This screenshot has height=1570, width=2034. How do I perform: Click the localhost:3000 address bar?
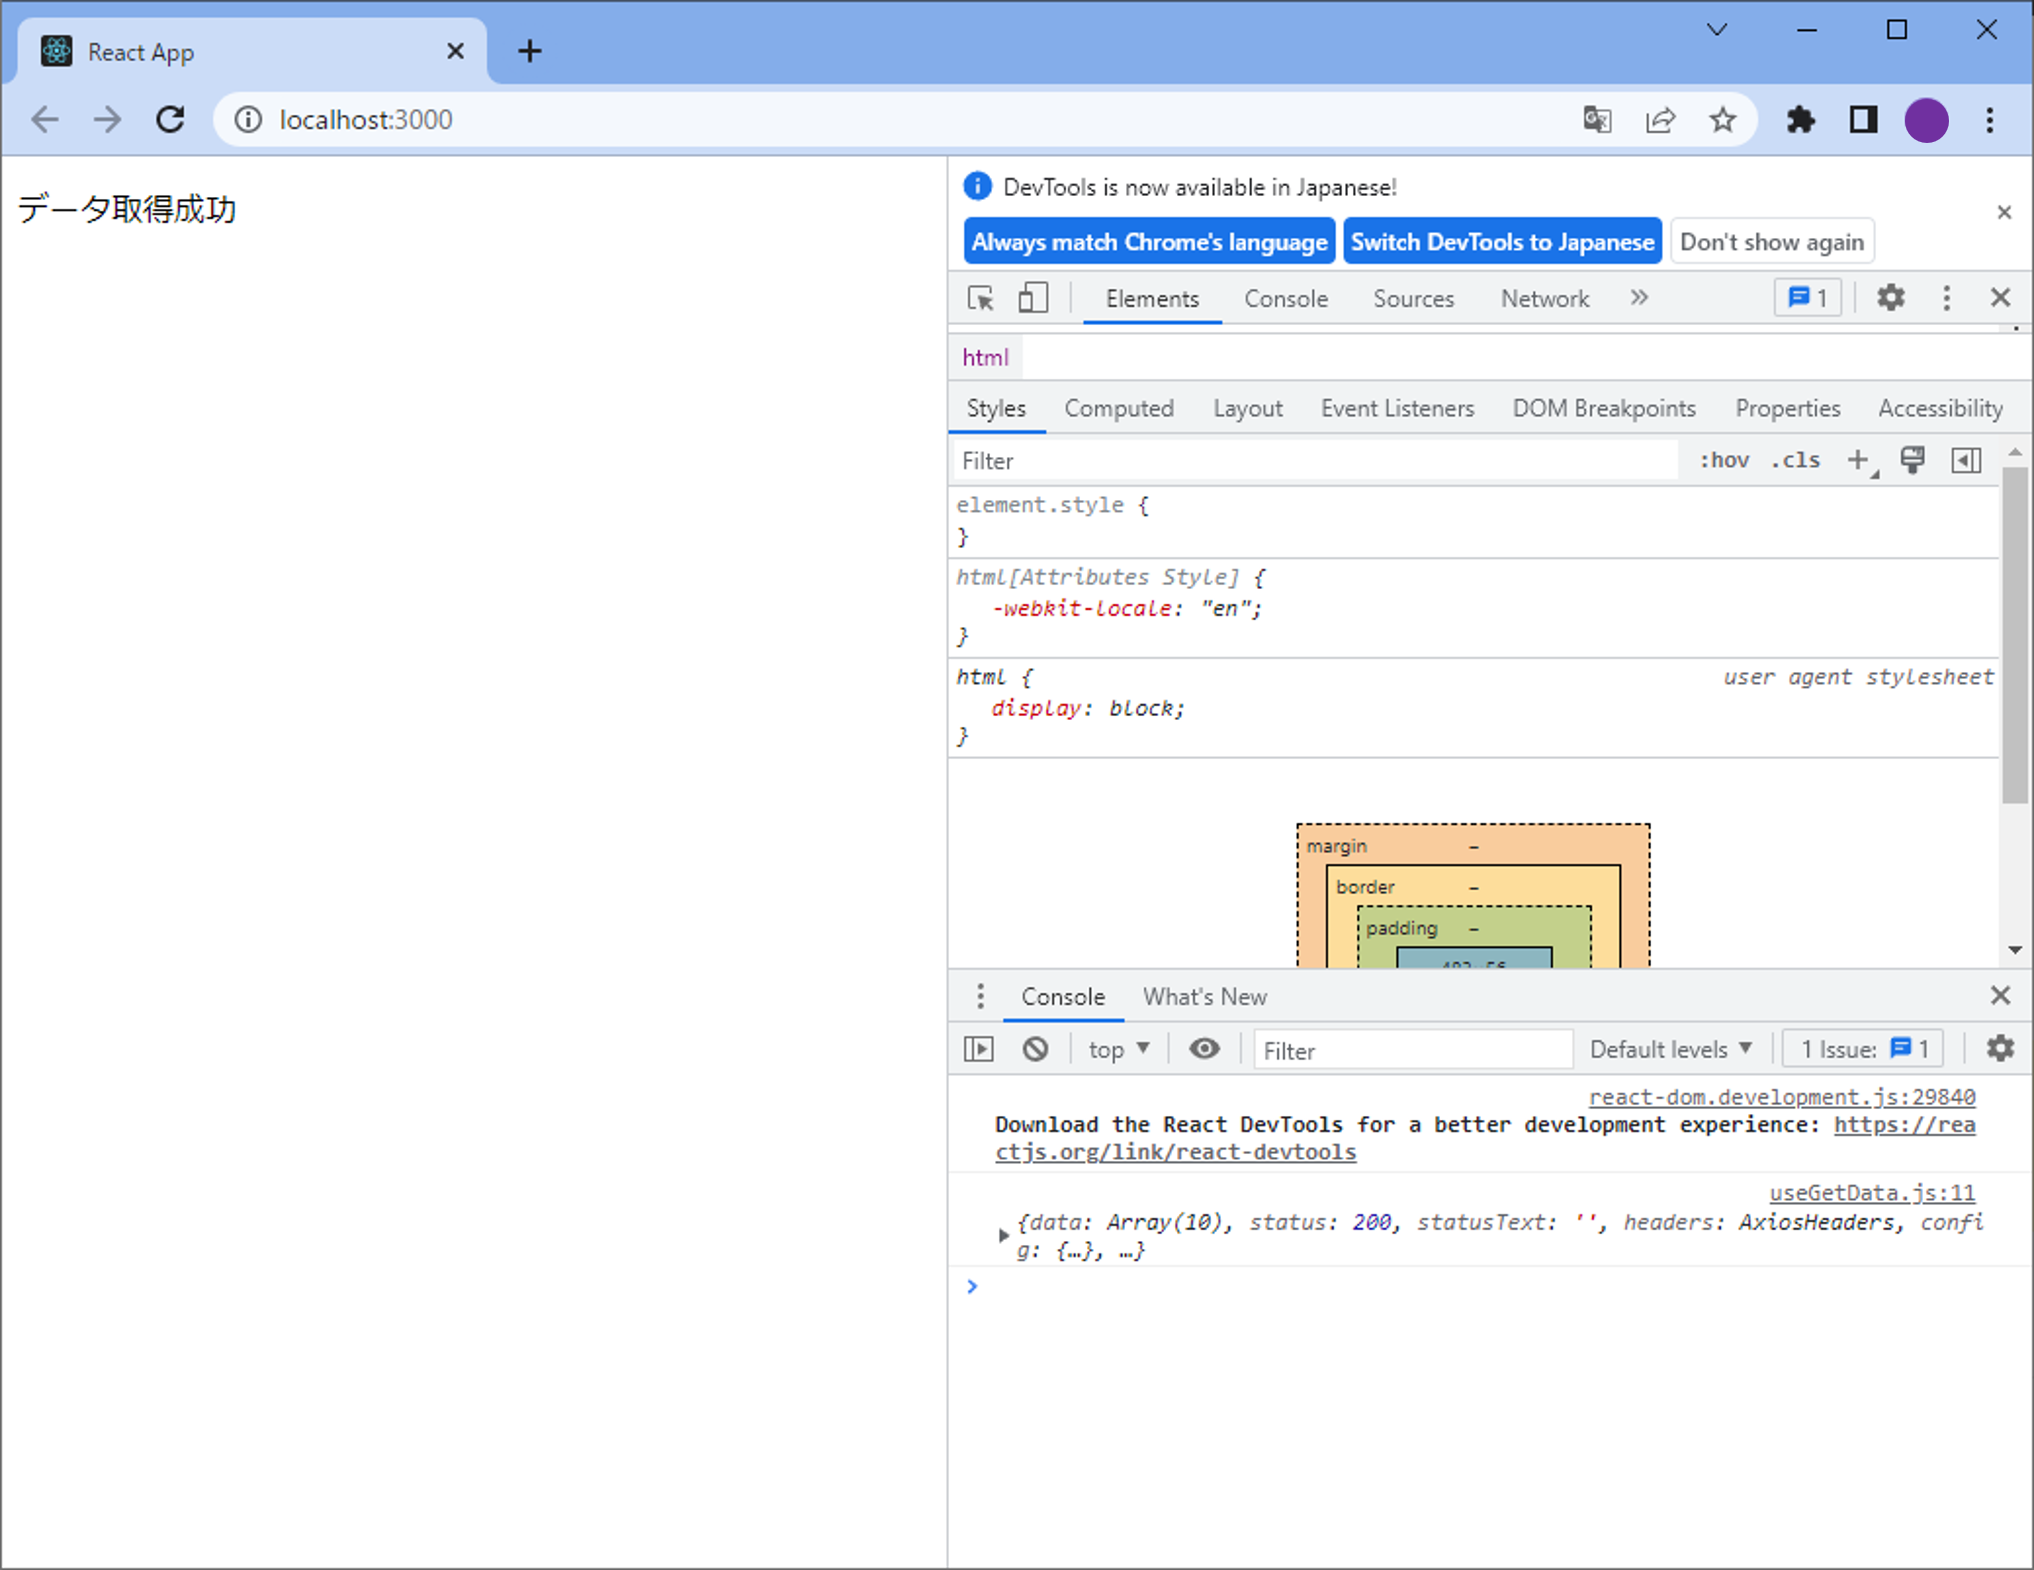click(365, 120)
